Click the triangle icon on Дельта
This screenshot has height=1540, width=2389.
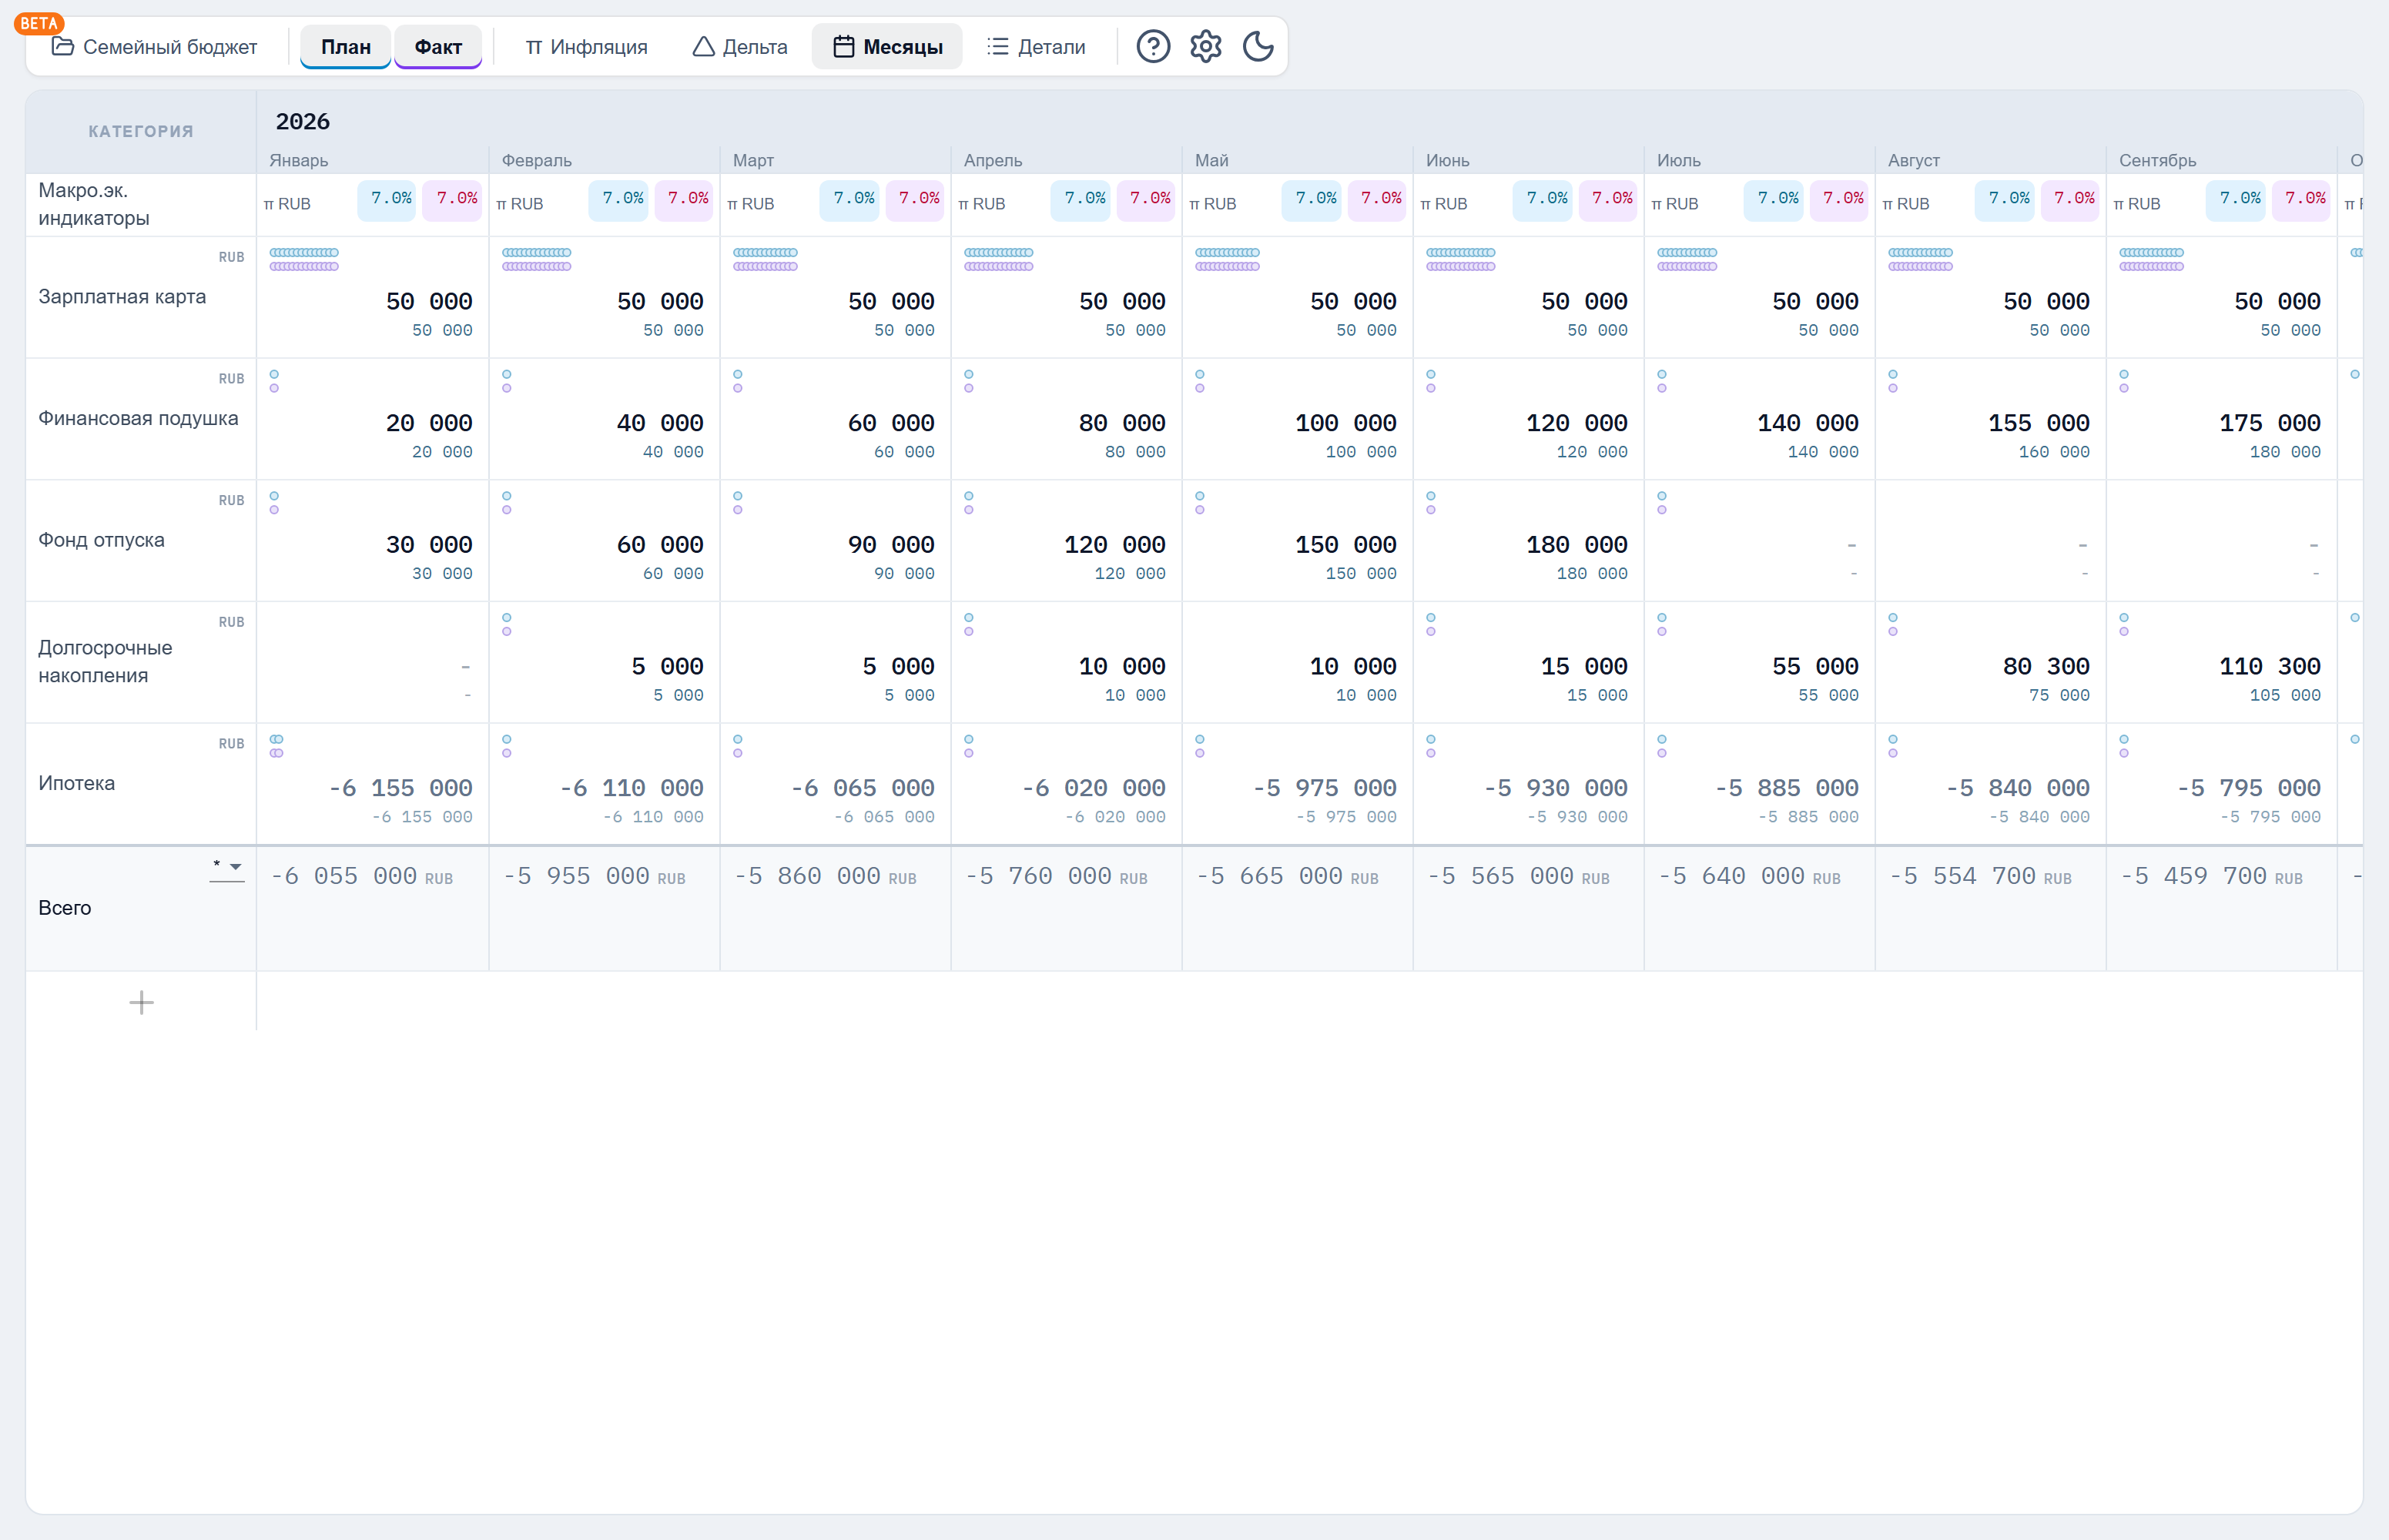(703, 47)
